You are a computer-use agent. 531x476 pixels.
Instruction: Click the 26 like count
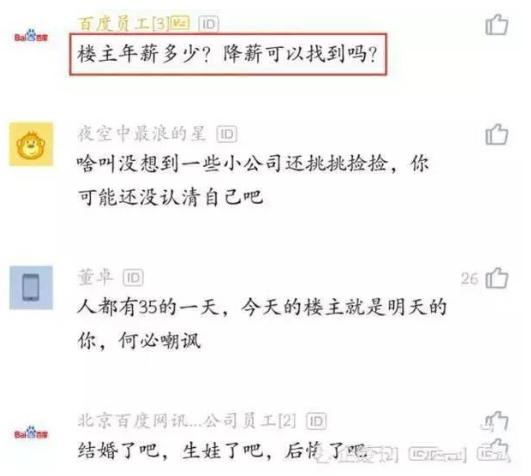tap(469, 279)
